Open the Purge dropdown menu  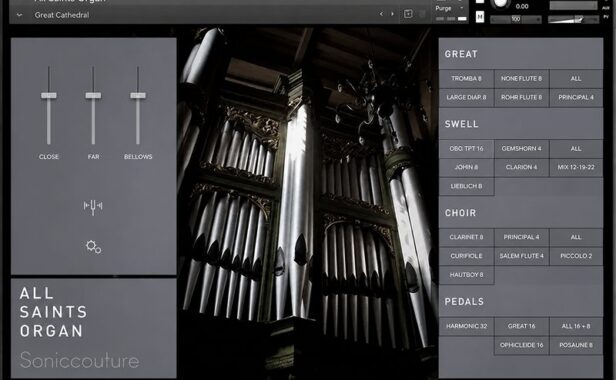coord(450,8)
